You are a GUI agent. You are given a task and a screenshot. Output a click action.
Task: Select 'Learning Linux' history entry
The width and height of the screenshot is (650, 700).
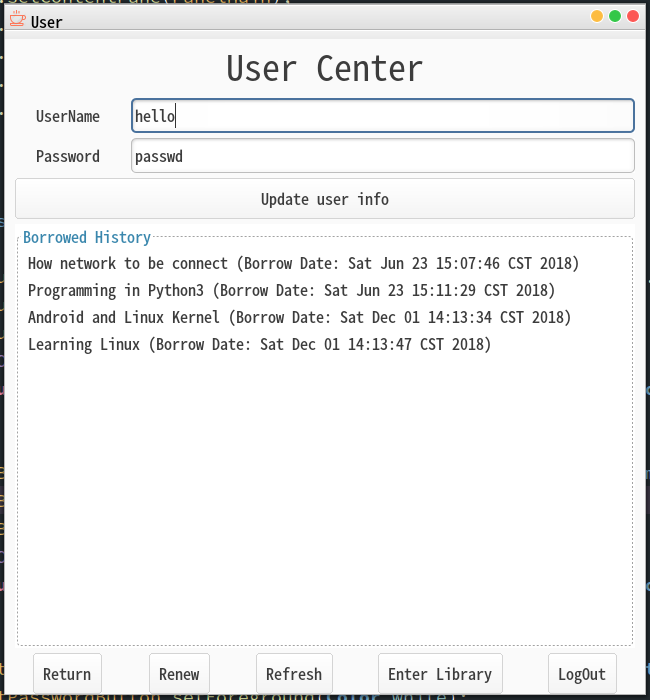[x=259, y=344]
